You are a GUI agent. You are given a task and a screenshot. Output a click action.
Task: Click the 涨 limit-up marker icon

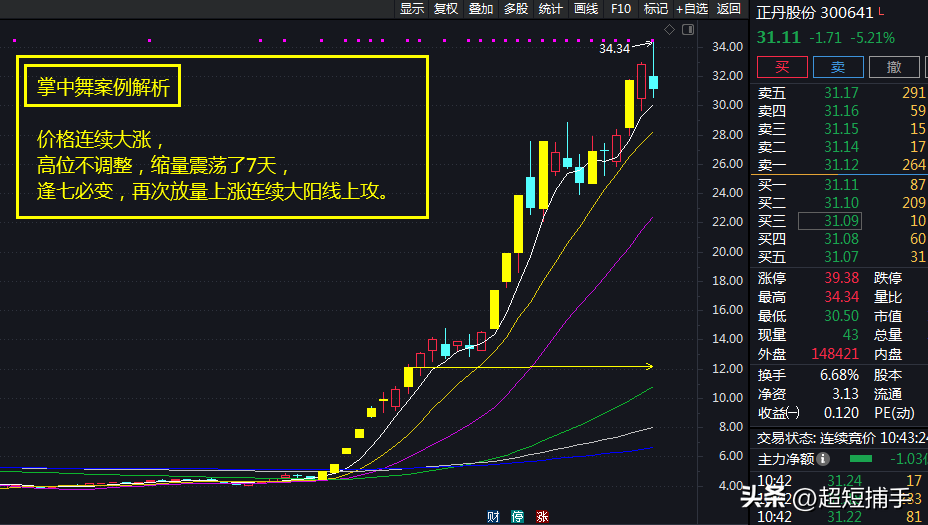pyautogui.click(x=542, y=517)
